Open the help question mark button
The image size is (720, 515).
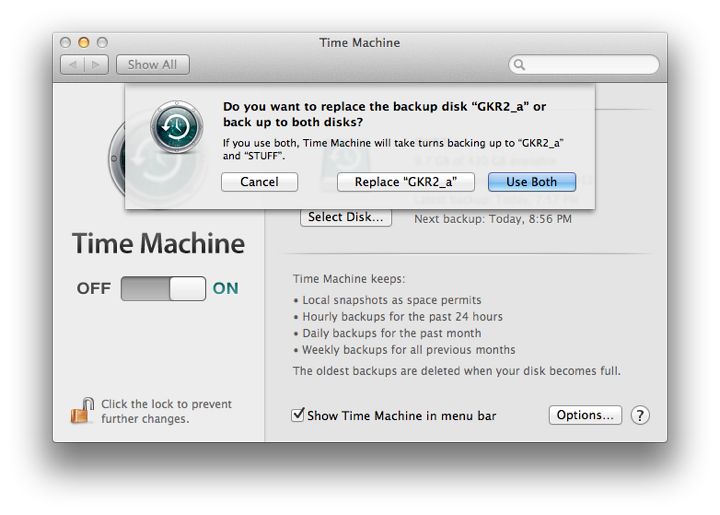(x=640, y=415)
